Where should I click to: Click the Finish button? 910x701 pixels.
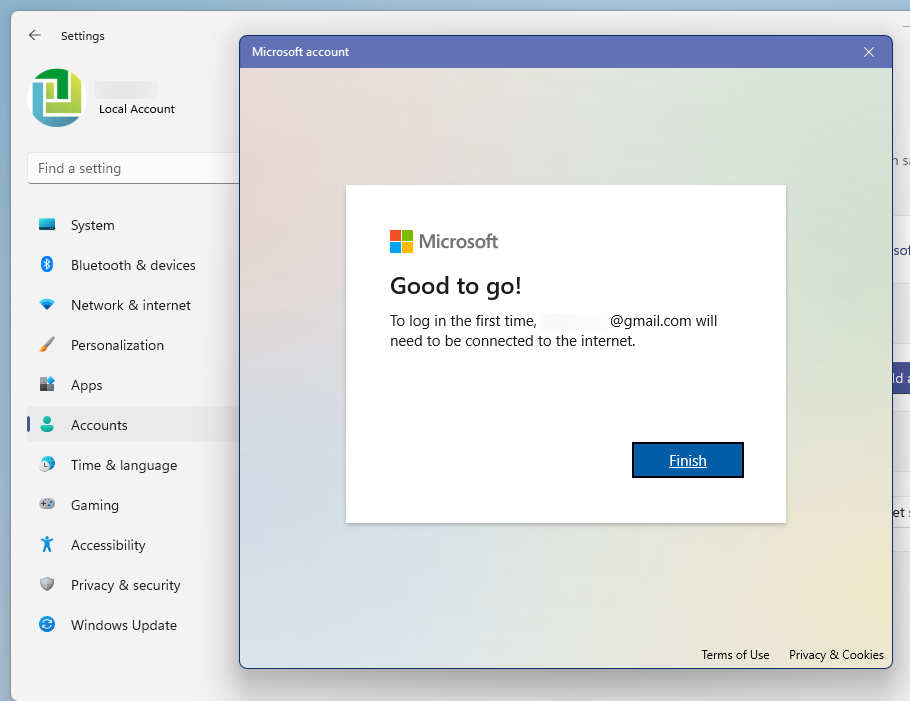(x=687, y=460)
